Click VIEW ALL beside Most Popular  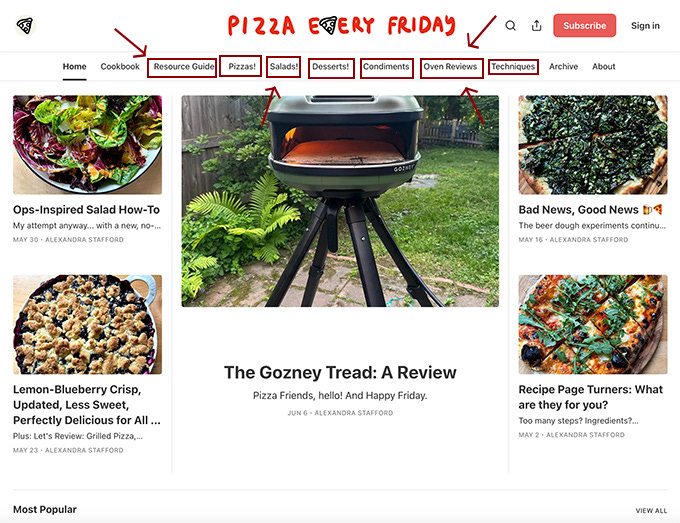651,510
